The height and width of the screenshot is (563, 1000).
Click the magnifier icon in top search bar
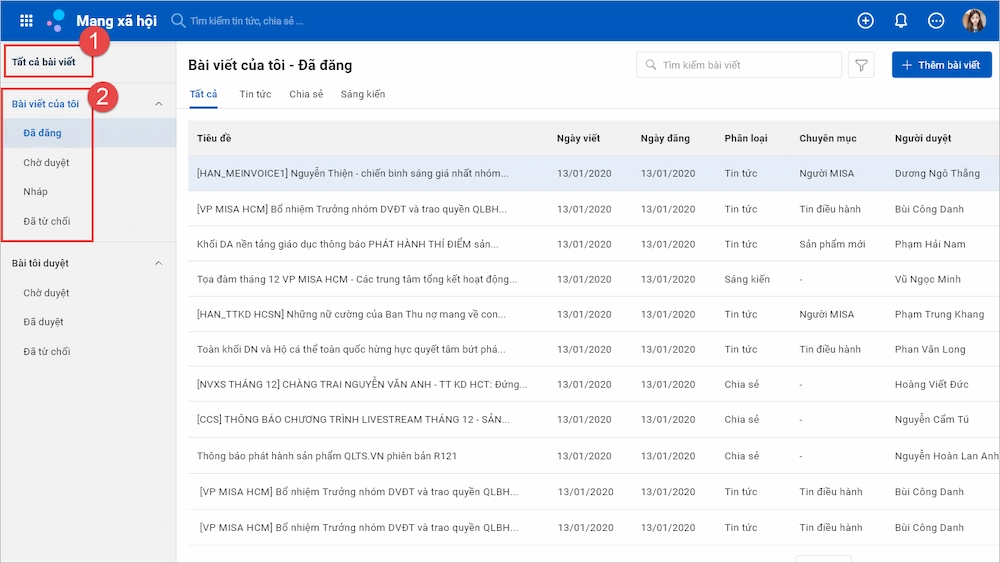pos(178,20)
